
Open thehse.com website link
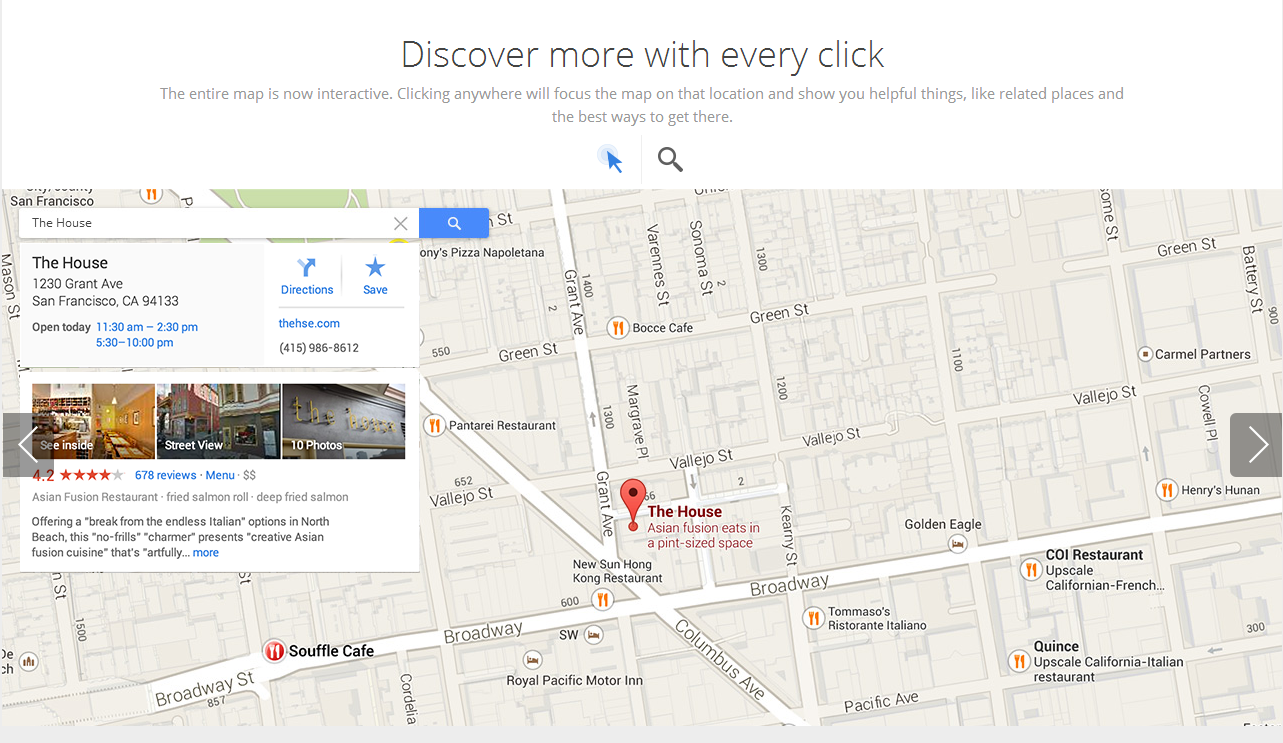tap(309, 323)
